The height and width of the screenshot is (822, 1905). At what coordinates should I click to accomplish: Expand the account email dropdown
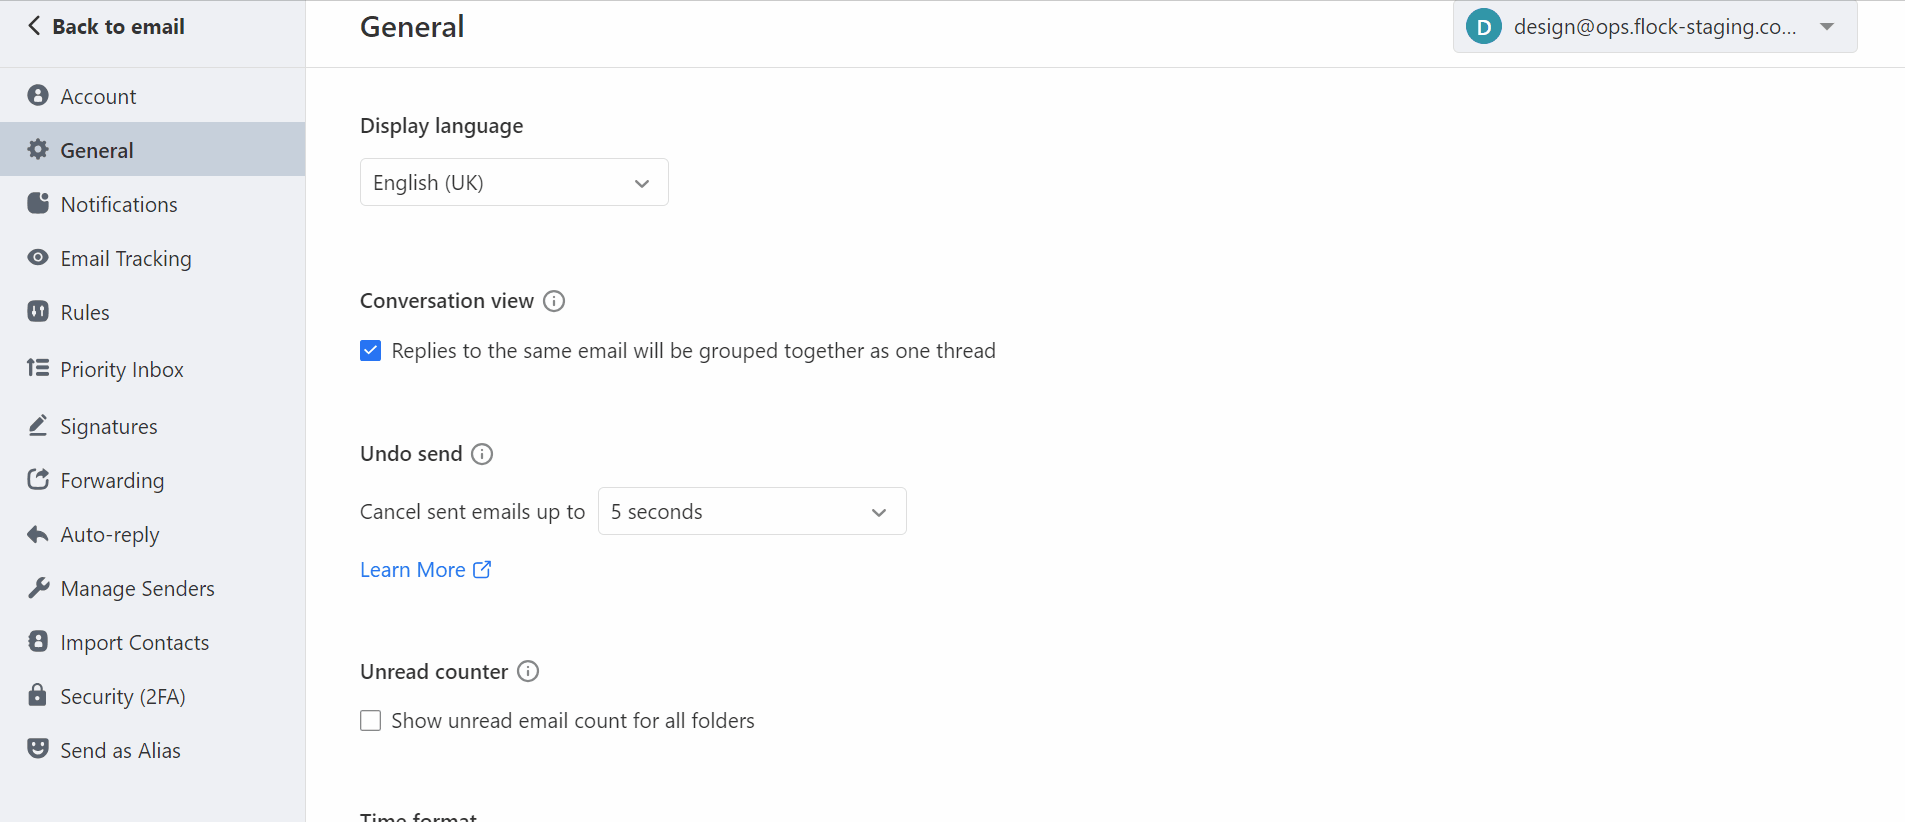tap(1827, 27)
